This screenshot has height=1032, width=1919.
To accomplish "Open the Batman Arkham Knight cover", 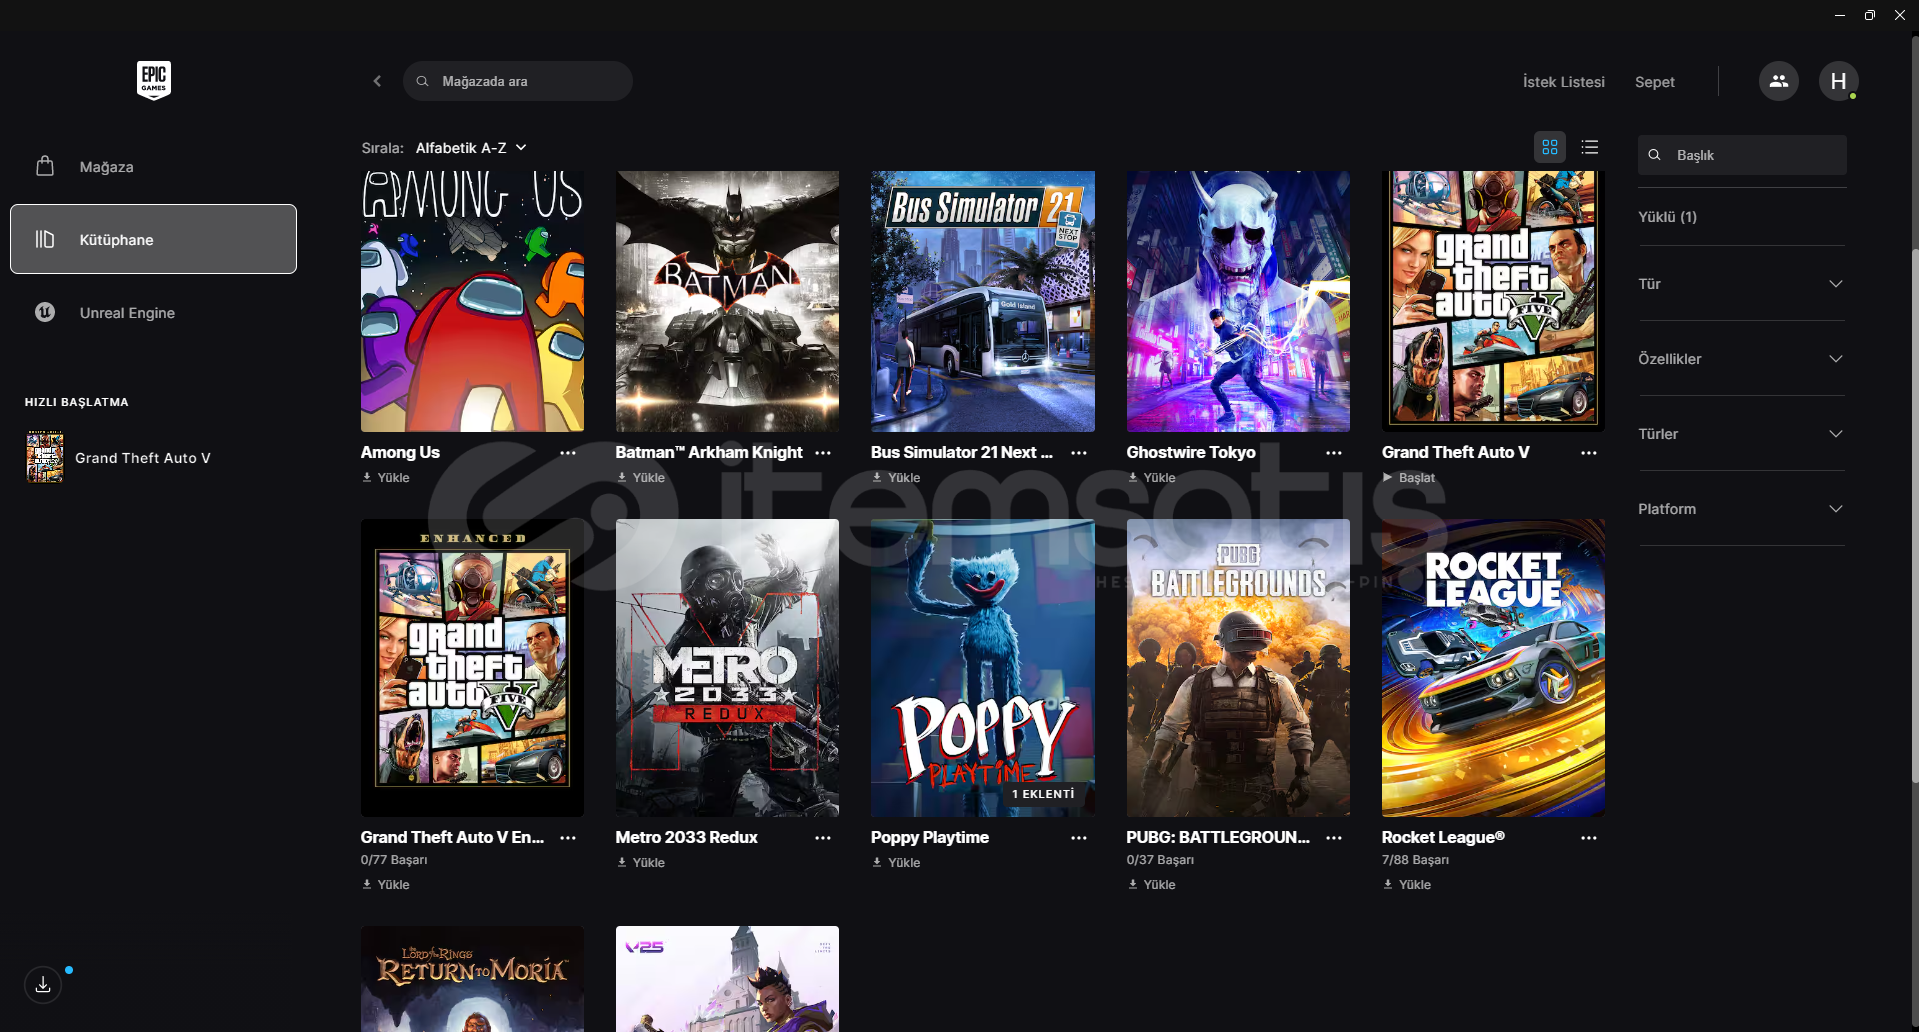I will [727, 301].
